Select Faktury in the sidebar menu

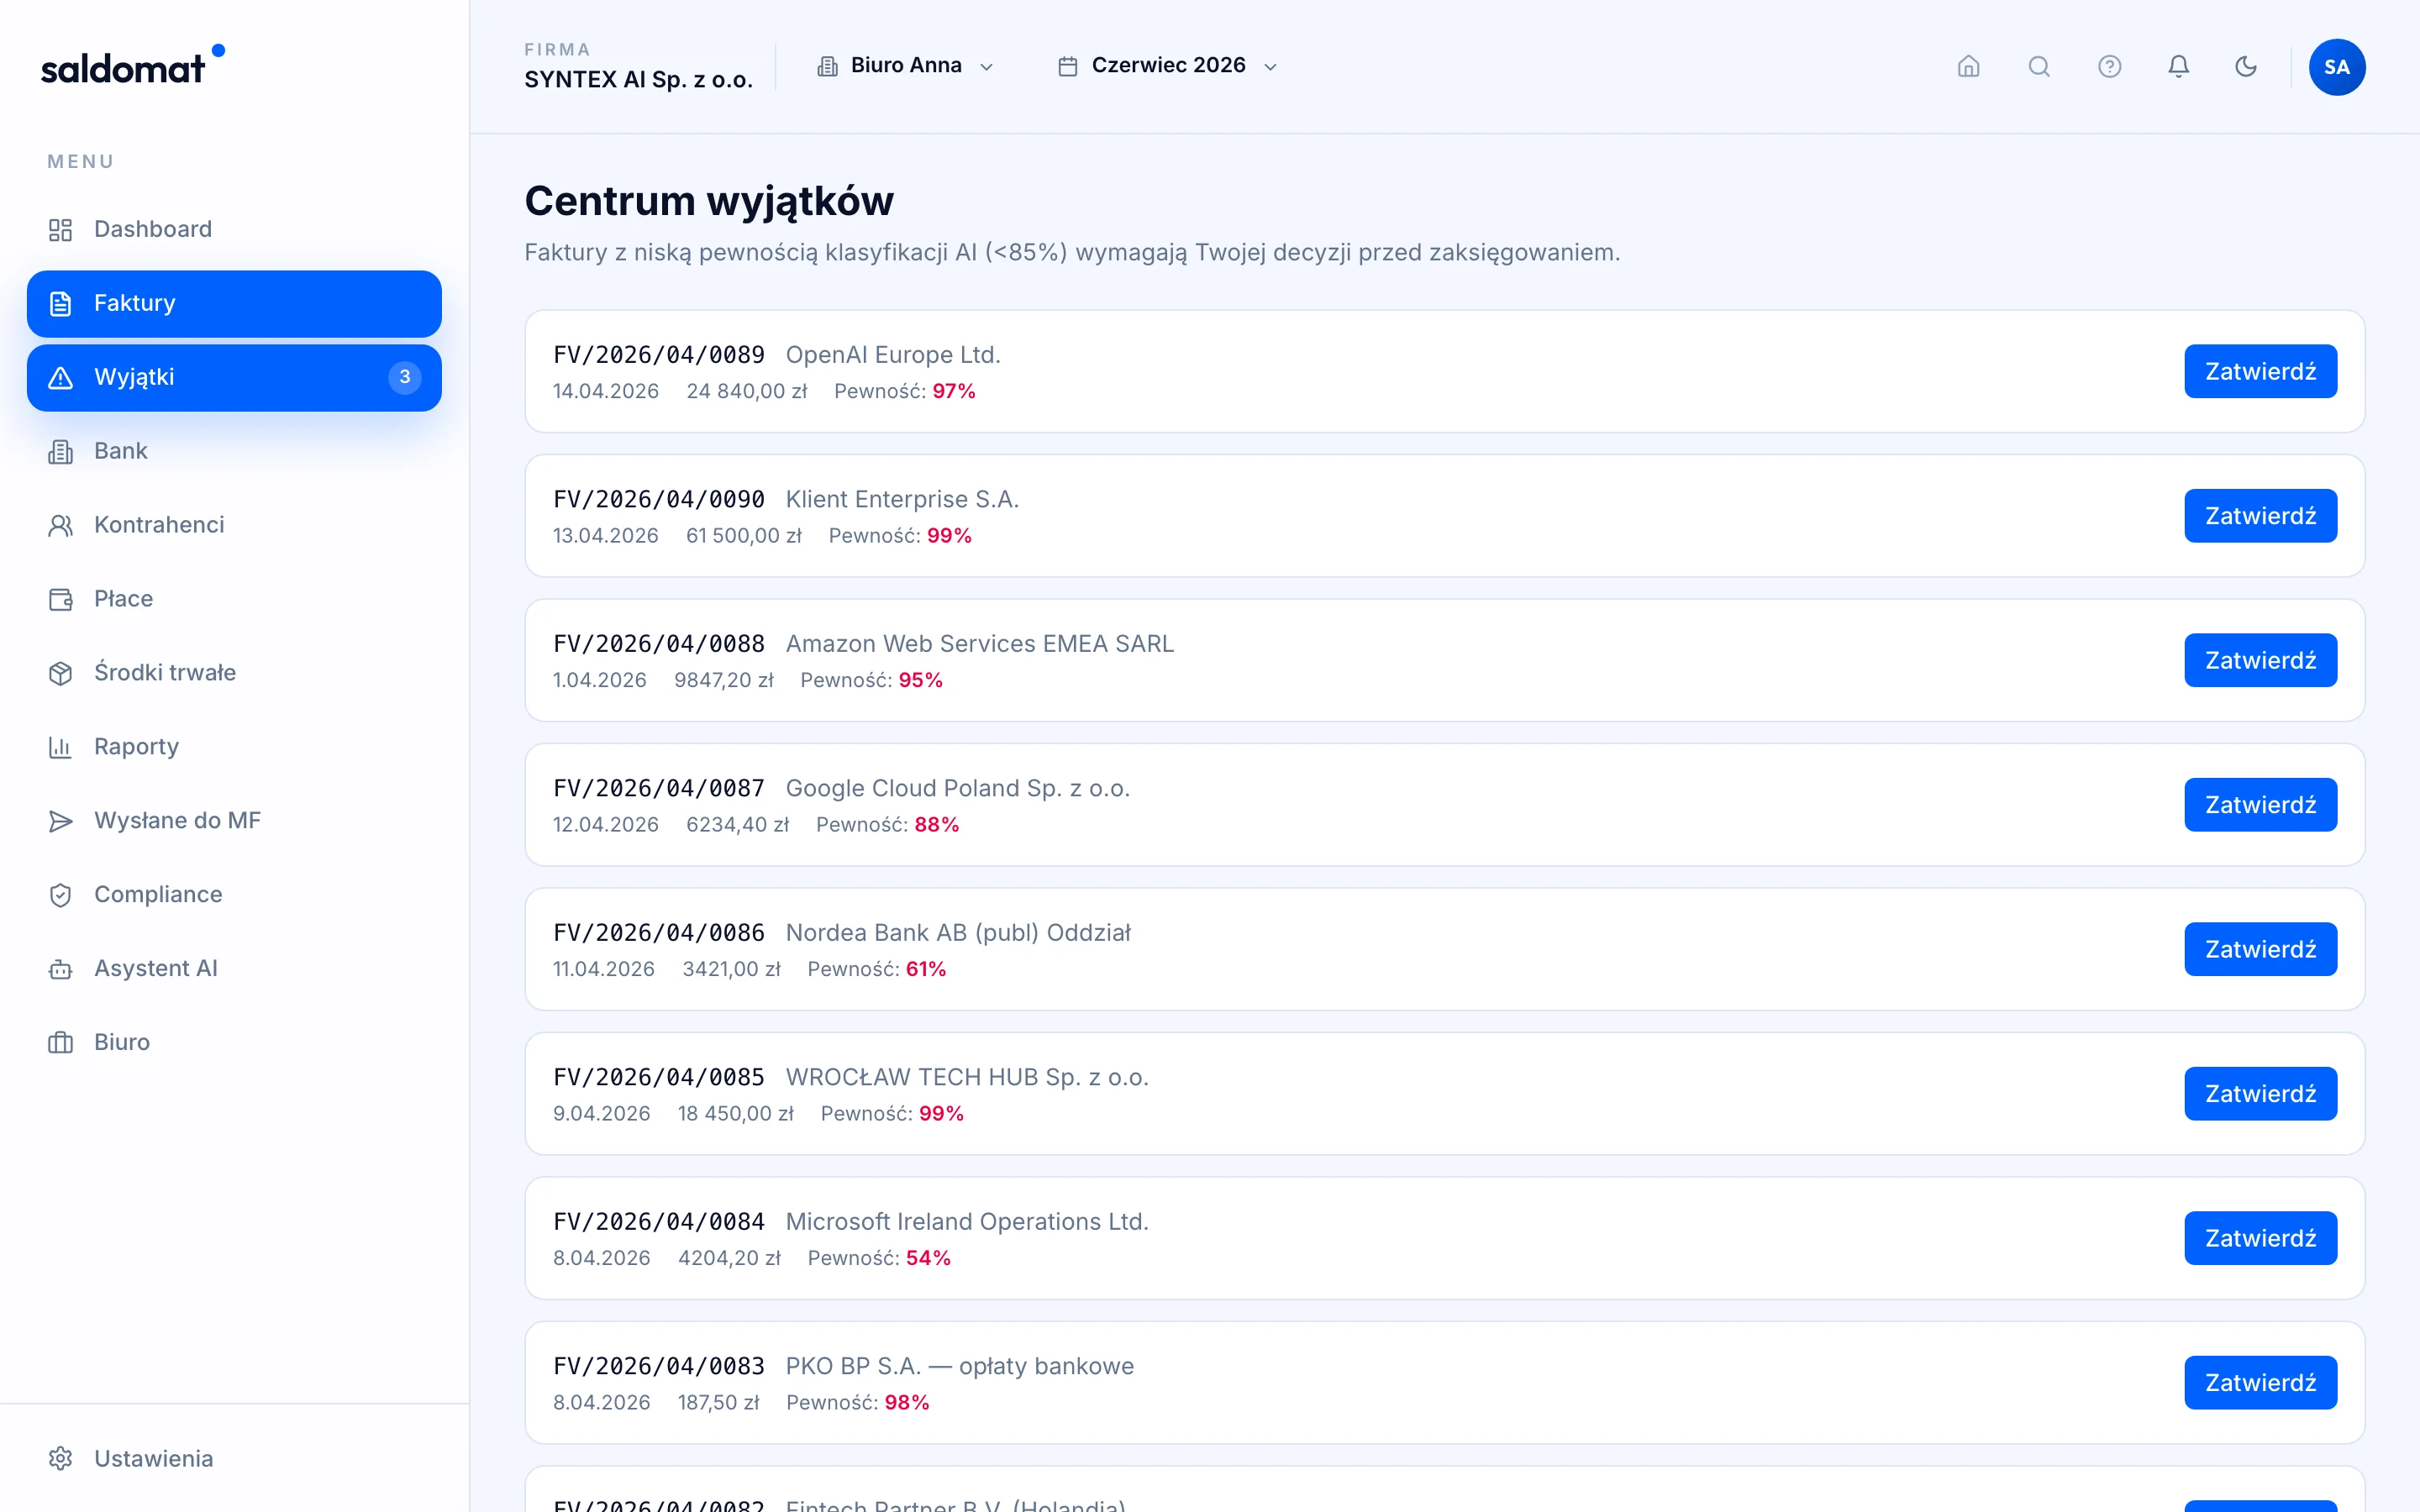tap(234, 304)
